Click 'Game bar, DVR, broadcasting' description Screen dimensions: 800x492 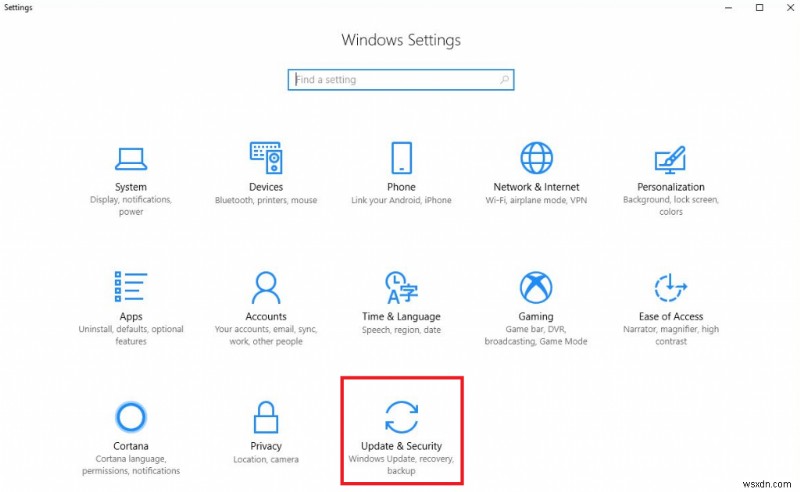coord(536,335)
